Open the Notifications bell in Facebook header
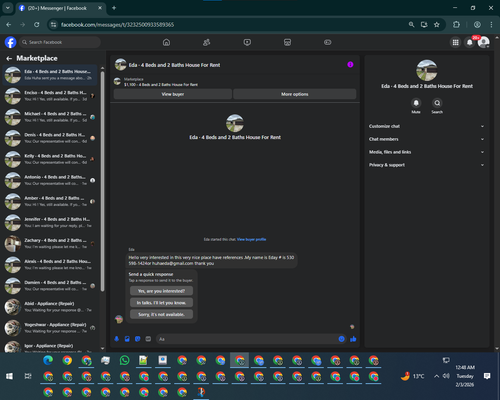Viewport: 500px width, 400px height. coord(470,42)
